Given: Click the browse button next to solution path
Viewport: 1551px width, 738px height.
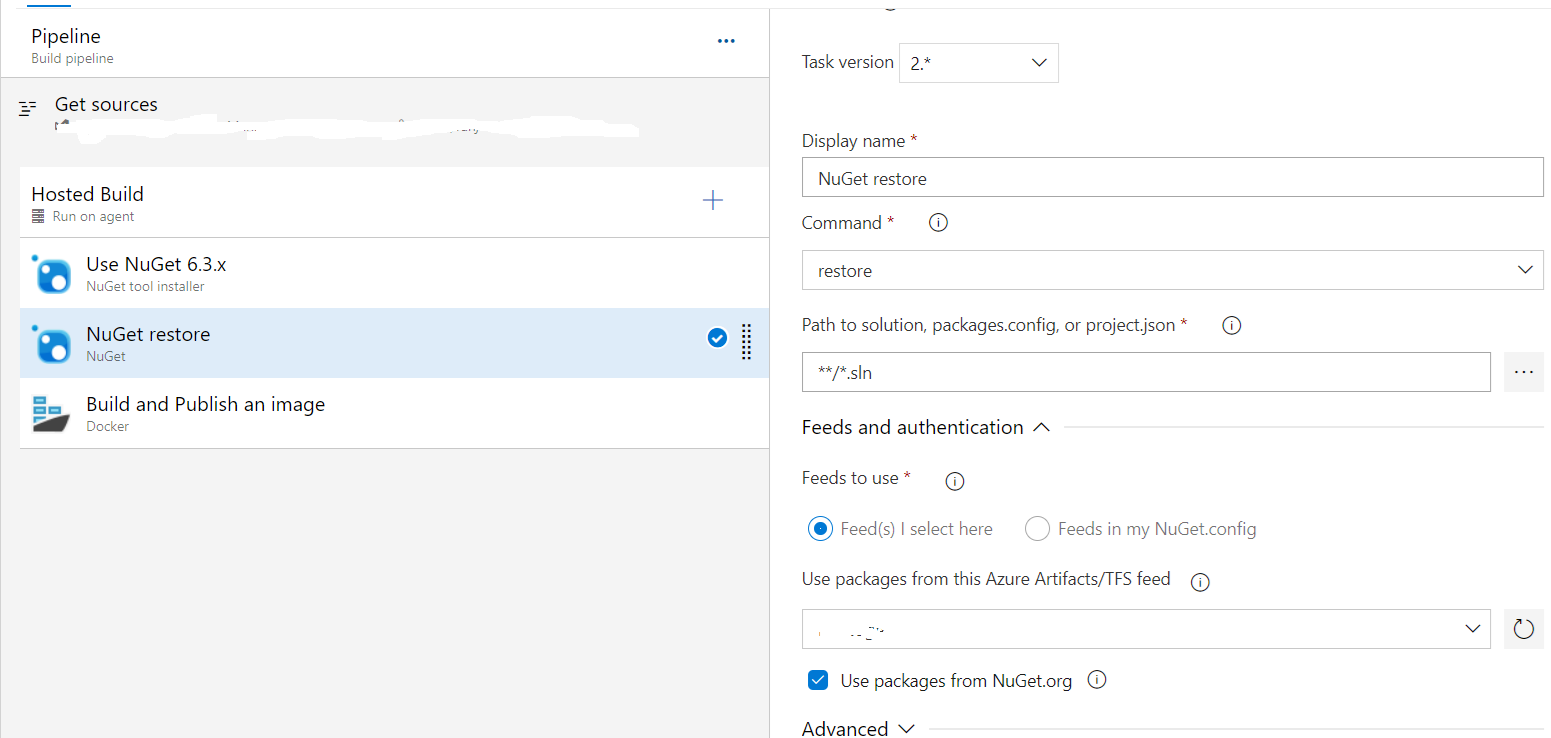Looking at the screenshot, I should coord(1523,371).
